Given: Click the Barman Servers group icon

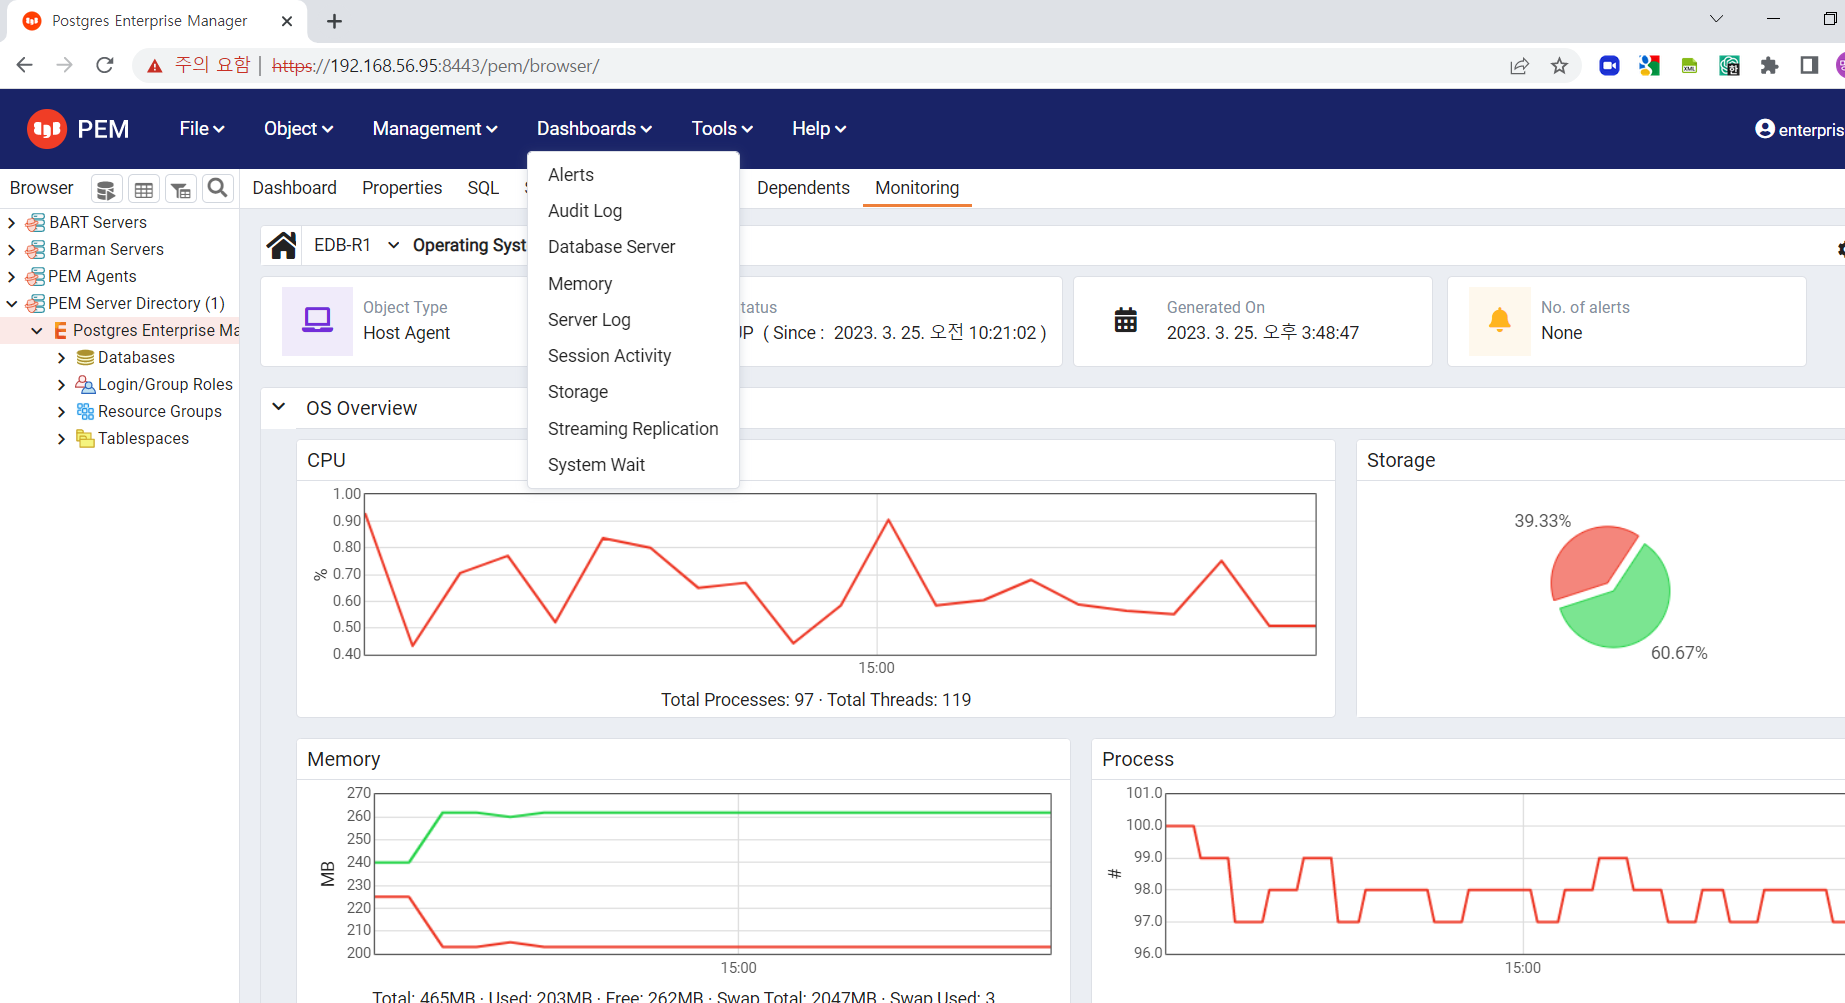Looking at the screenshot, I should [36, 249].
